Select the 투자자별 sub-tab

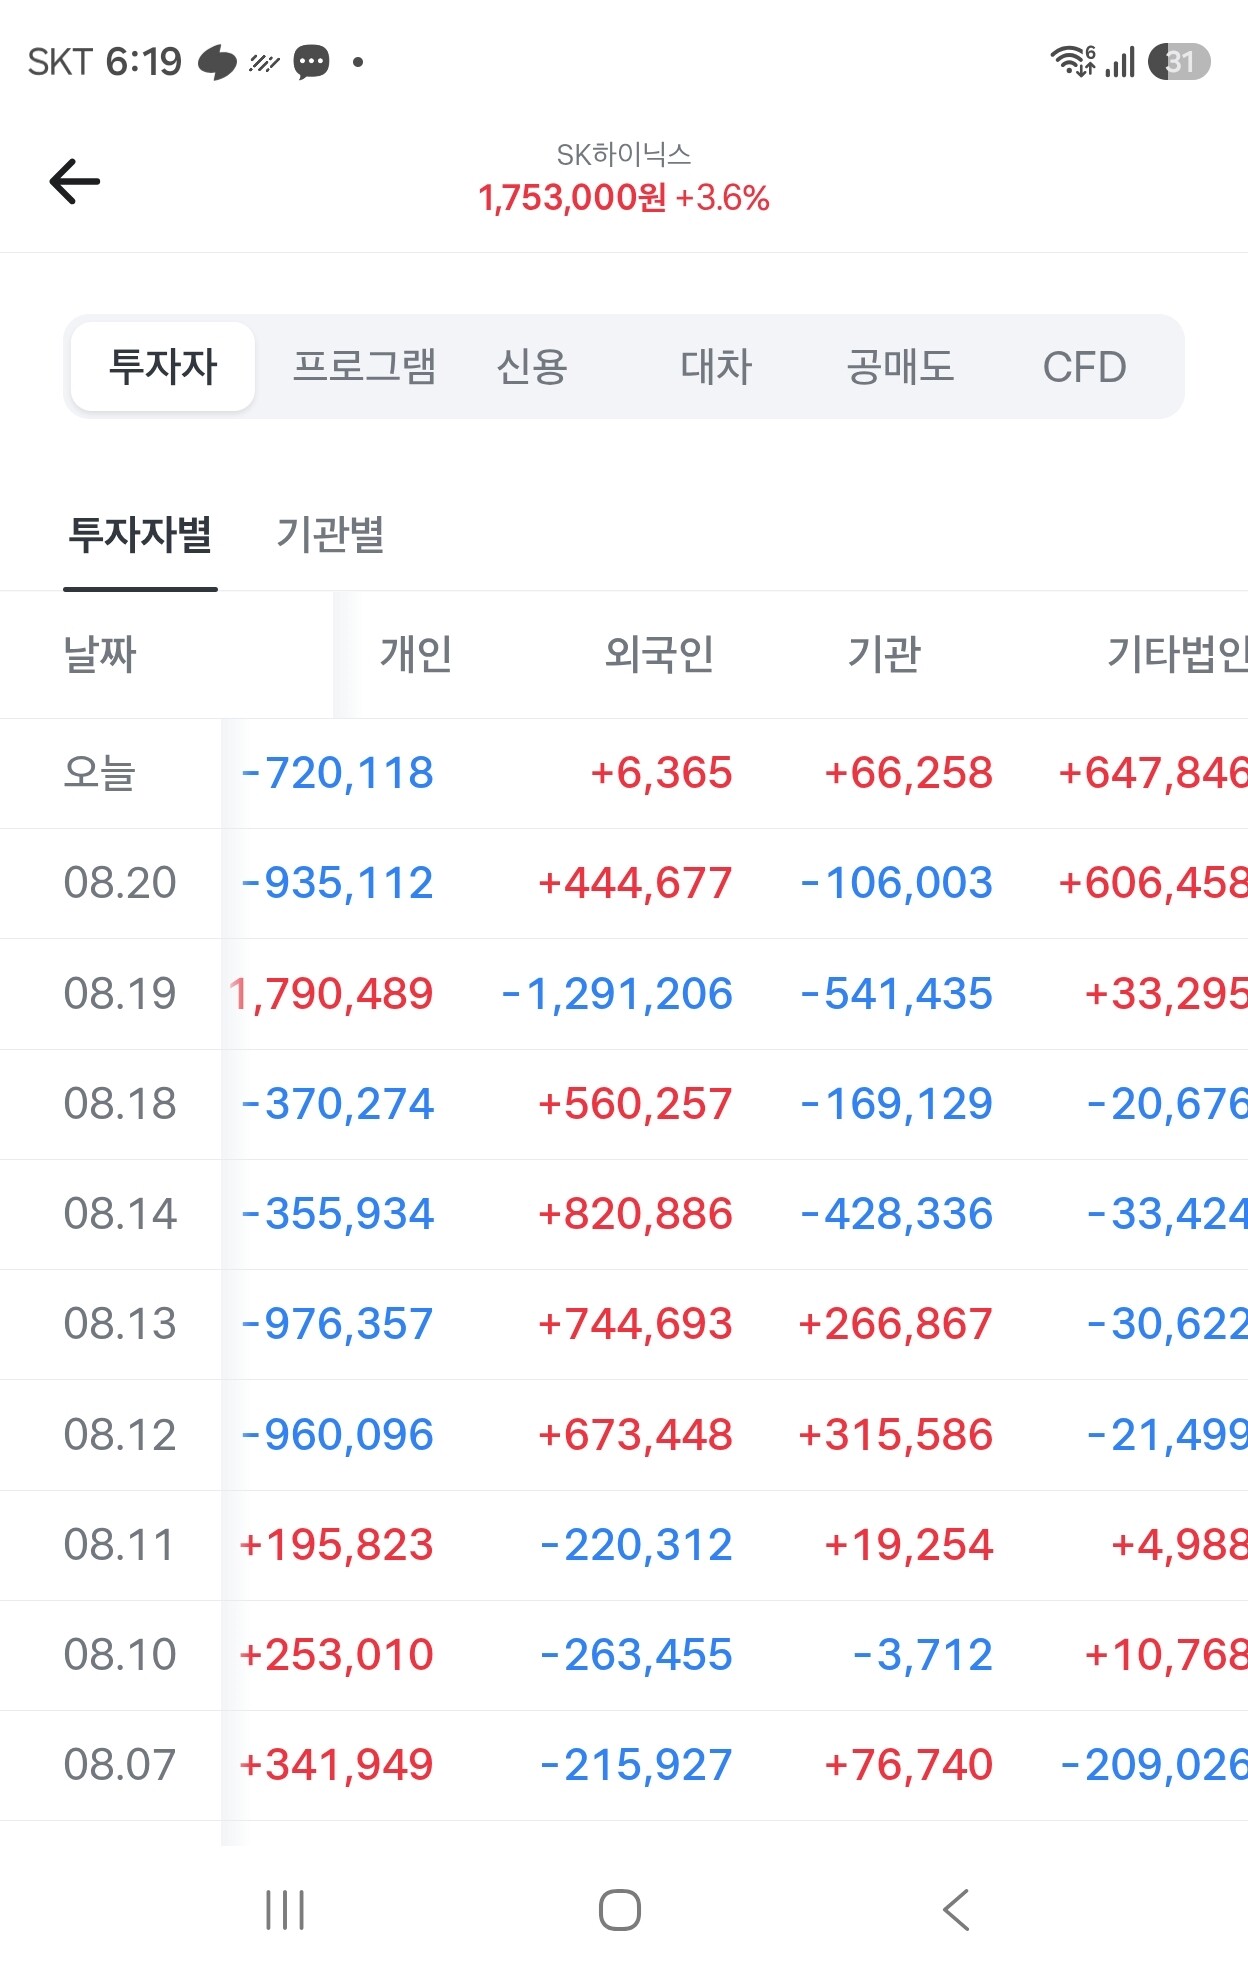pyautogui.click(x=140, y=534)
